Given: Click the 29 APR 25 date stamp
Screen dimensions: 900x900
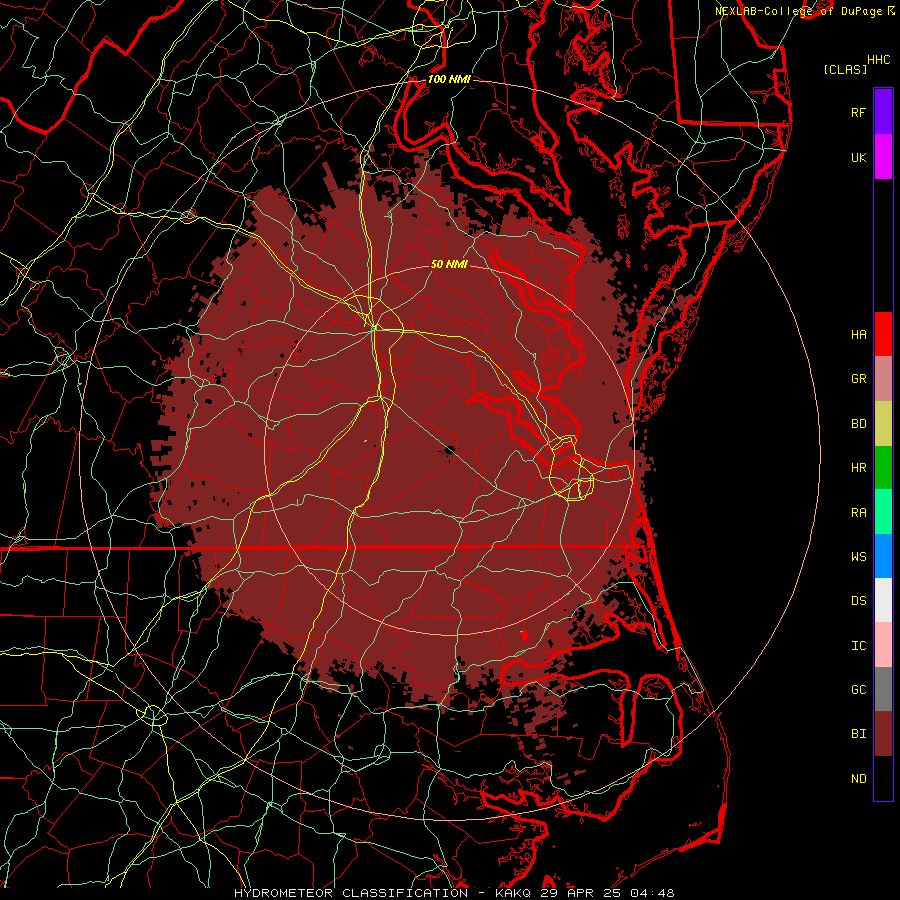Looking at the screenshot, I should coord(581,893).
